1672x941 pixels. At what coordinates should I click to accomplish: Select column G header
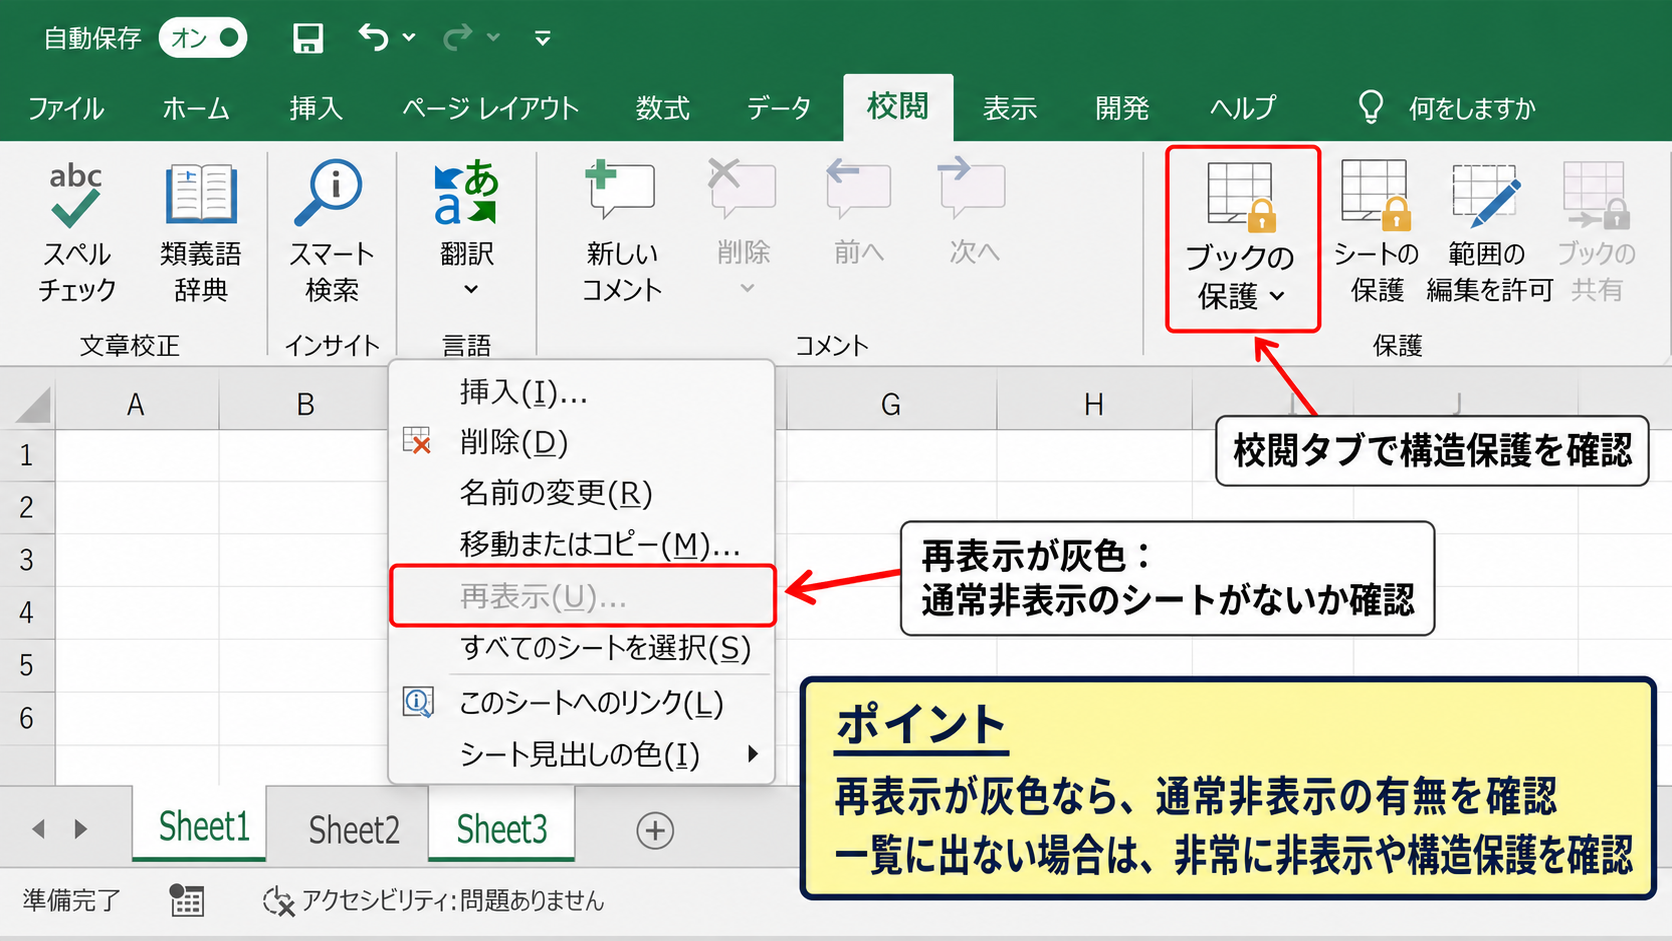point(891,405)
